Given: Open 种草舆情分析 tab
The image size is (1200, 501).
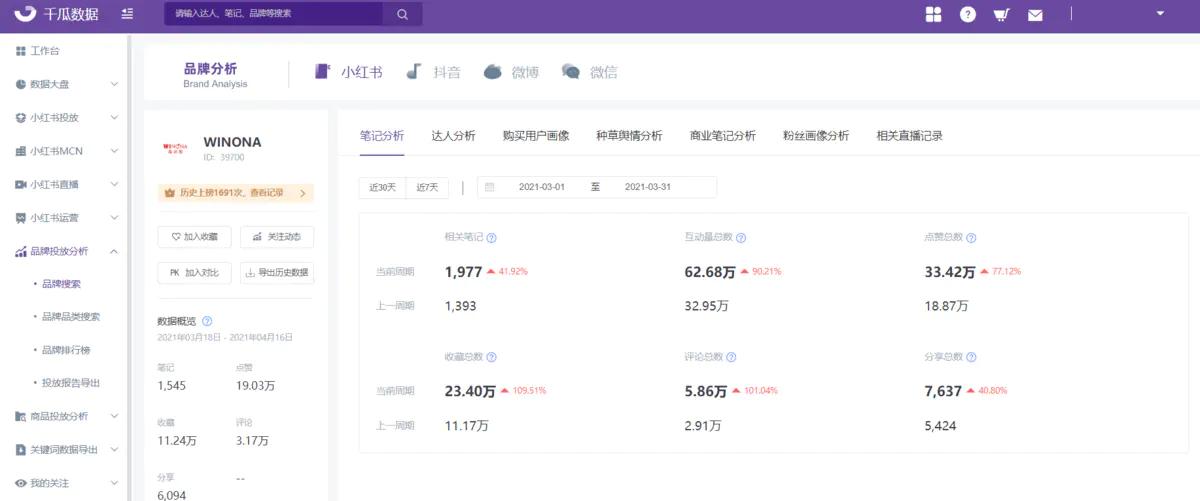Looking at the screenshot, I should 629,136.
